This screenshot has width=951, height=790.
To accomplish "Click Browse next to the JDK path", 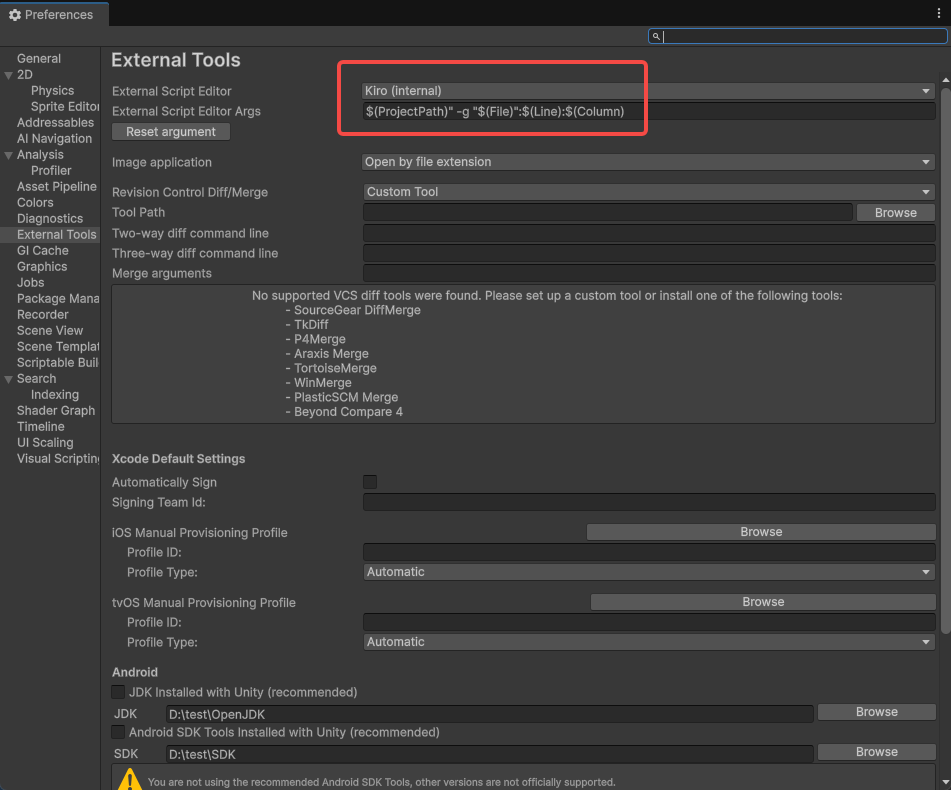I will (876, 712).
